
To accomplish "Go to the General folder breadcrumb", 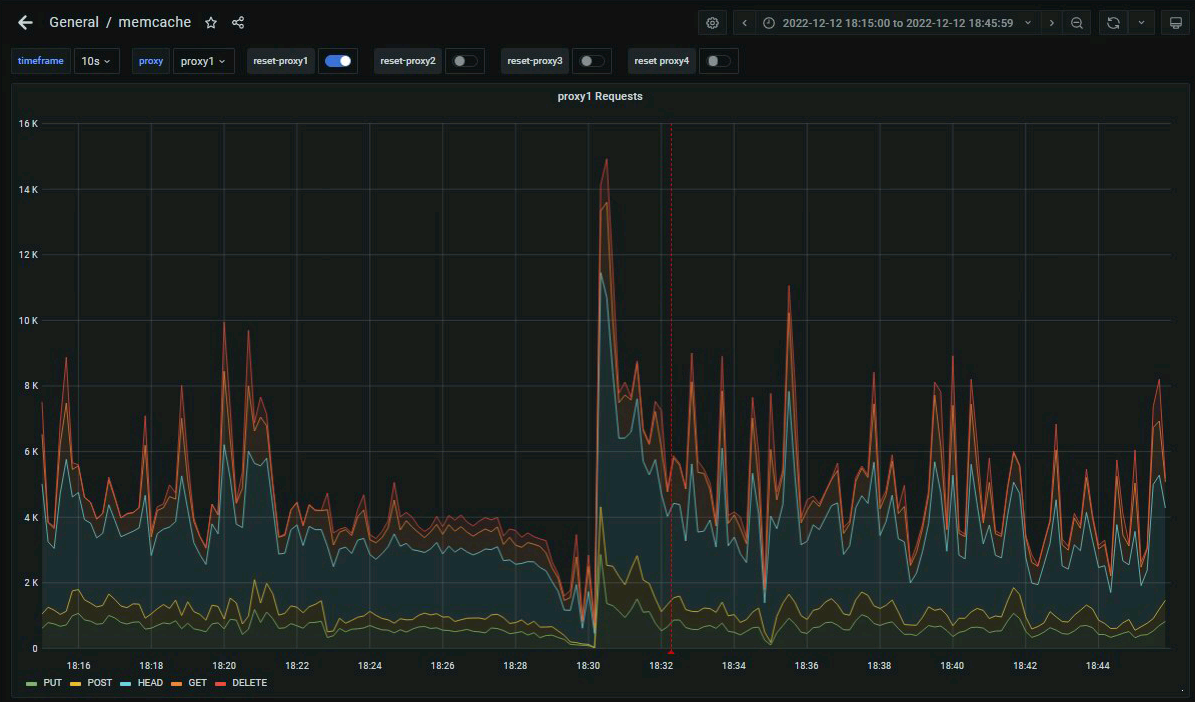I will [74, 22].
